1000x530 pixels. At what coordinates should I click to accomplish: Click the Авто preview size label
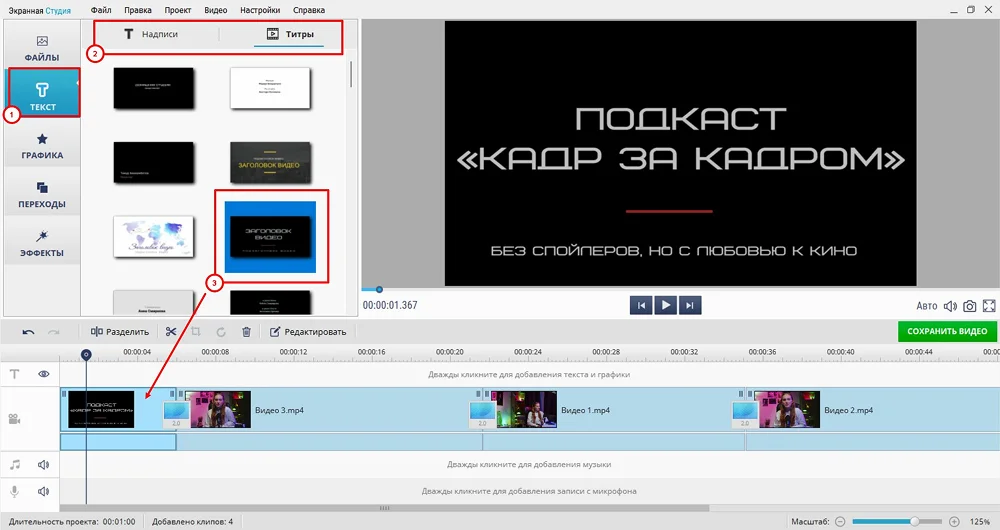coord(927,306)
